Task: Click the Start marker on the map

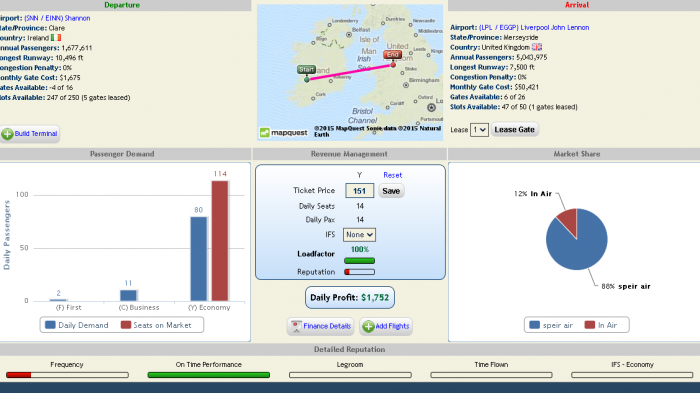Action: click(x=306, y=70)
